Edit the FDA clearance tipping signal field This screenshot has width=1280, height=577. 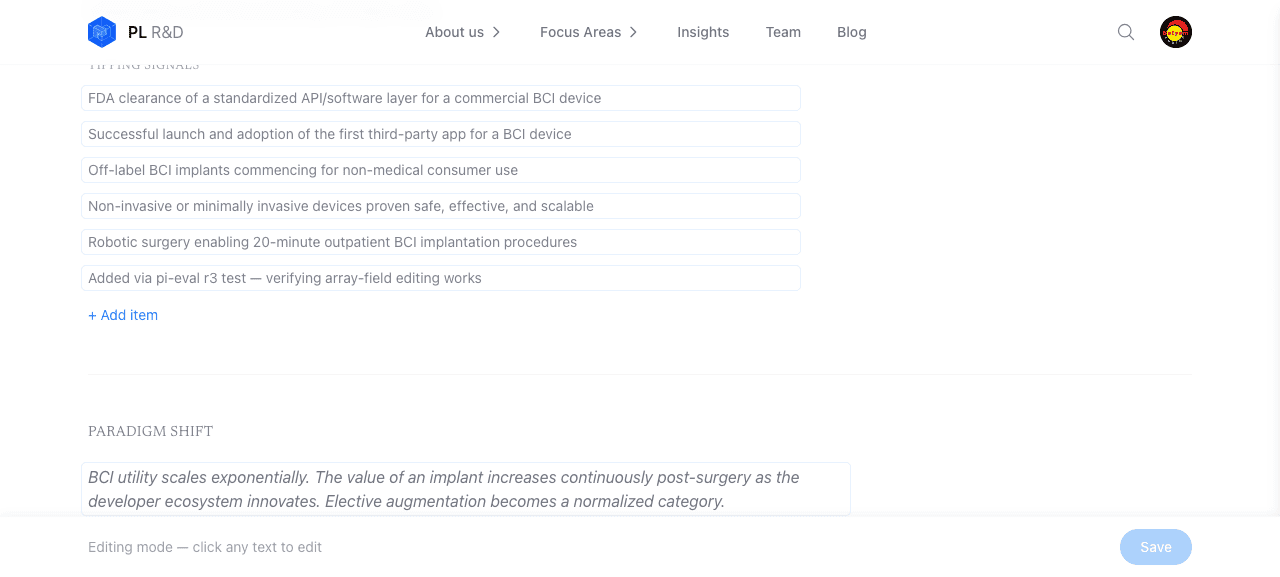click(x=441, y=98)
